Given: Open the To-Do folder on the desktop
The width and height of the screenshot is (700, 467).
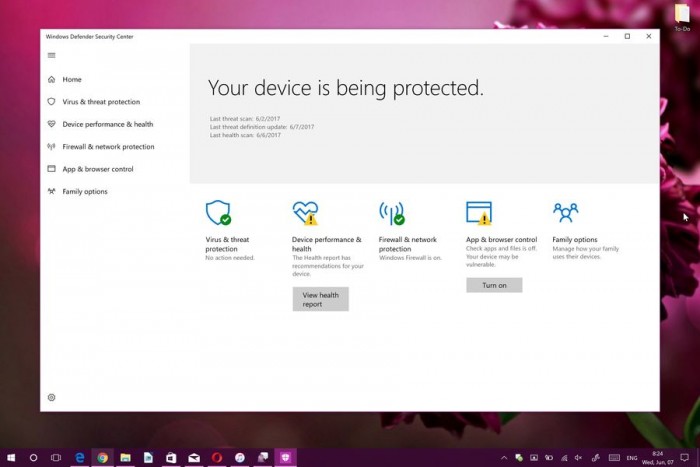Looking at the screenshot, I should 682,17.
